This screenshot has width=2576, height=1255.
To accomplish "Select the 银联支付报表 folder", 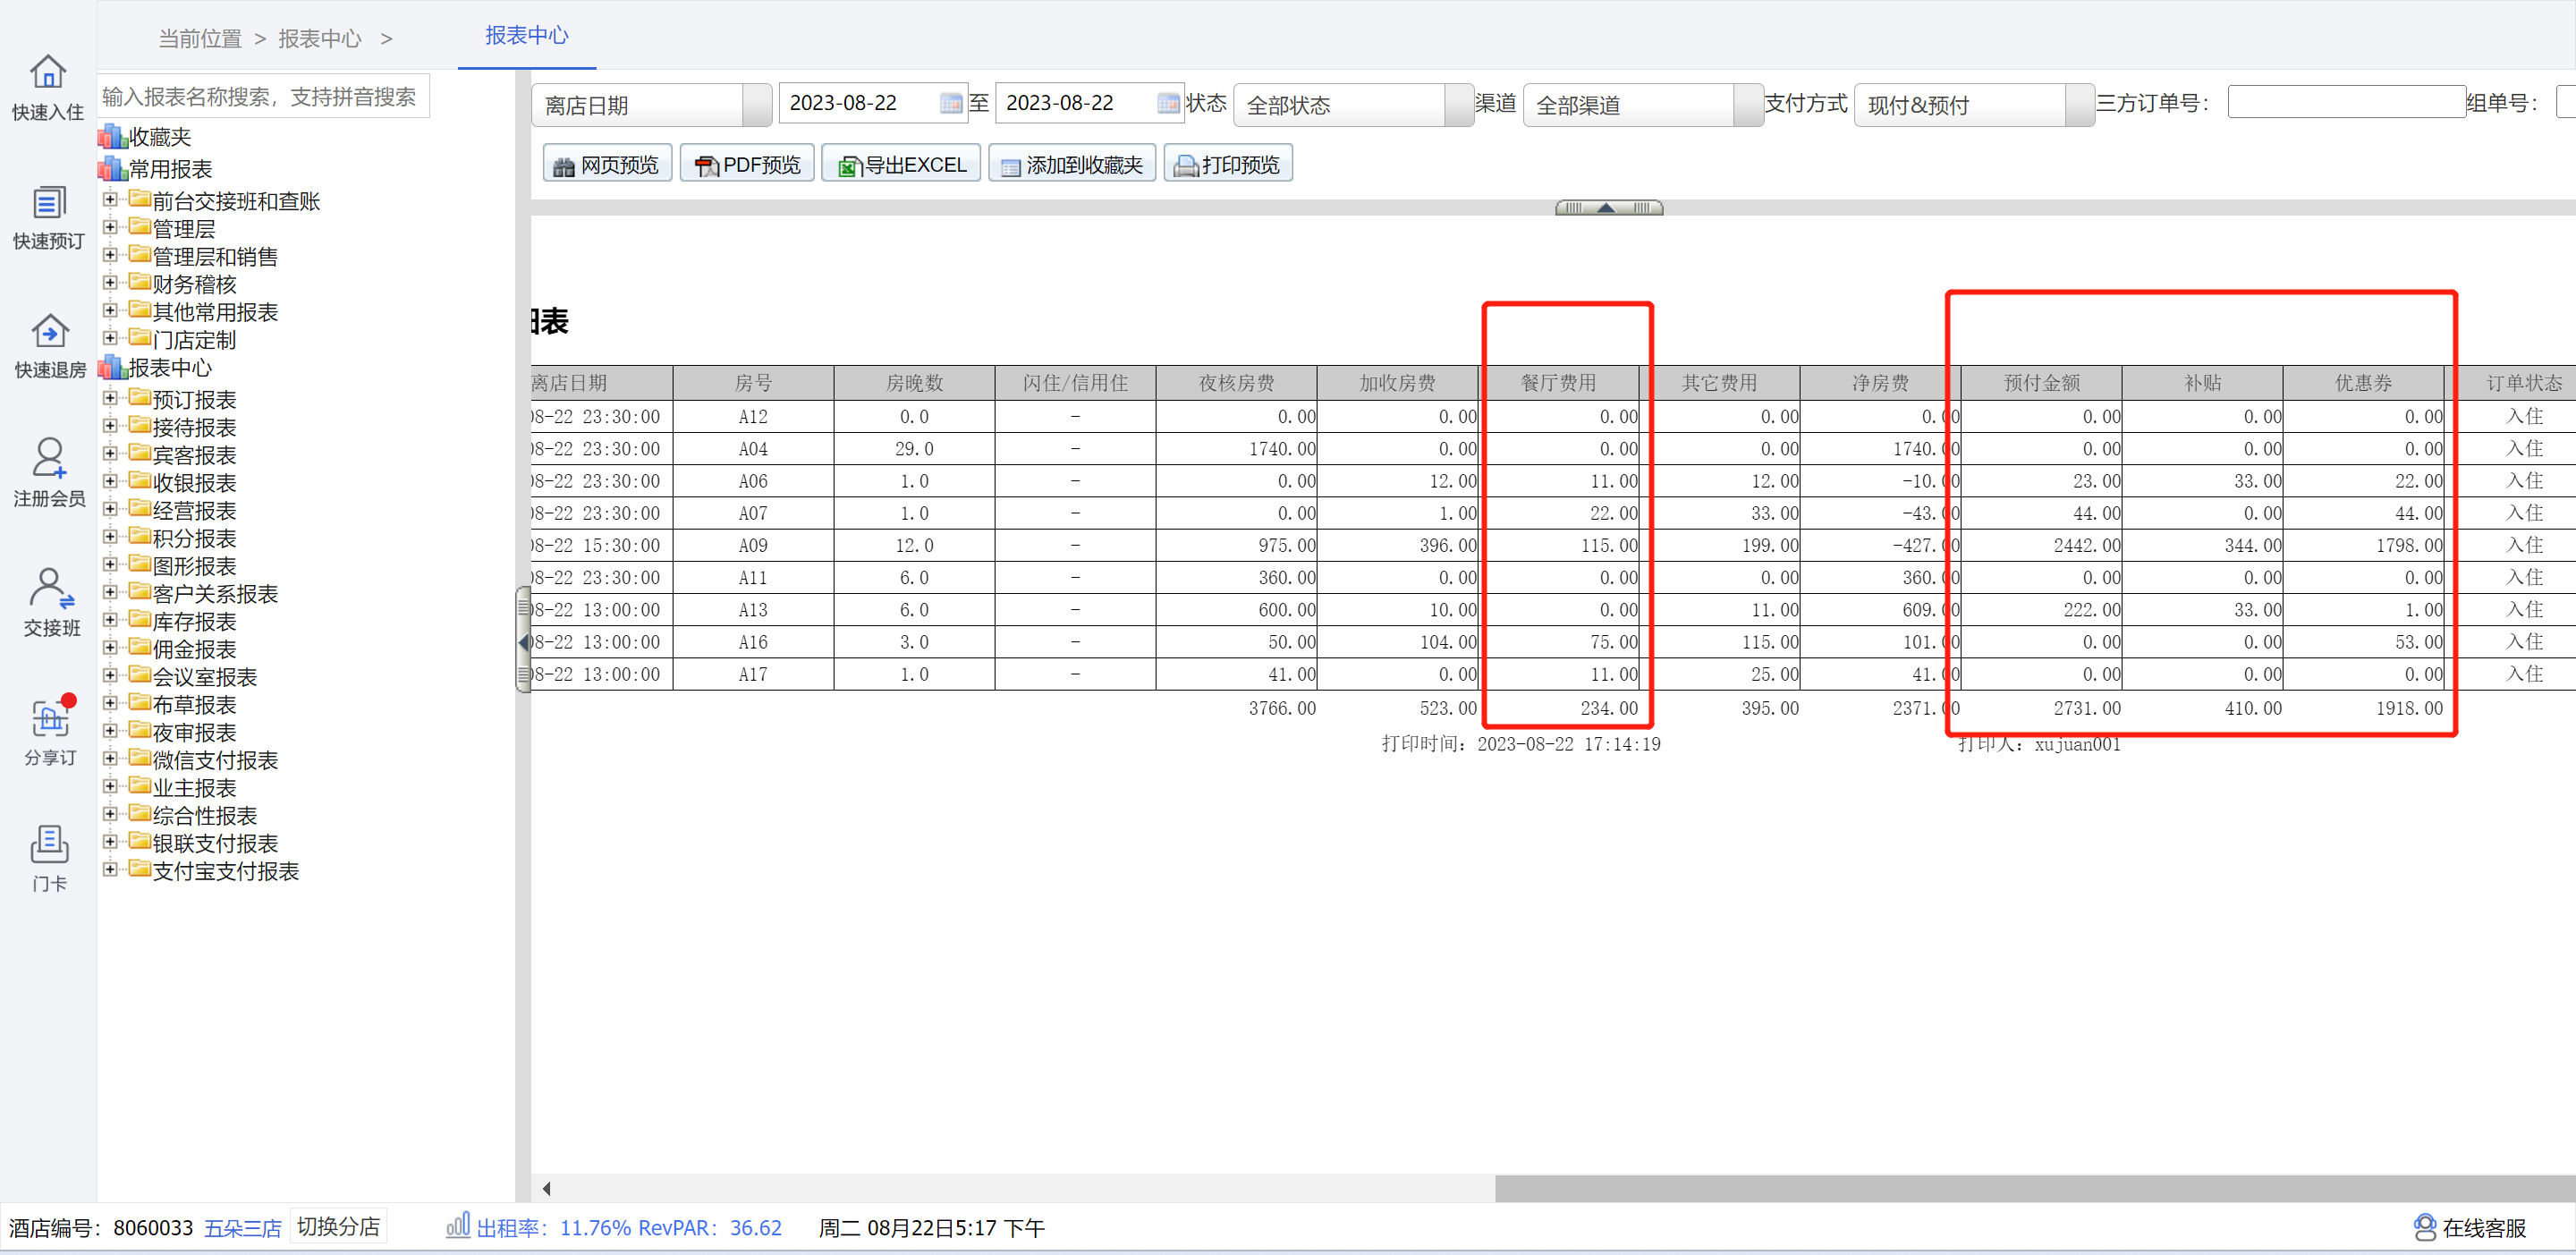I will tap(215, 844).
